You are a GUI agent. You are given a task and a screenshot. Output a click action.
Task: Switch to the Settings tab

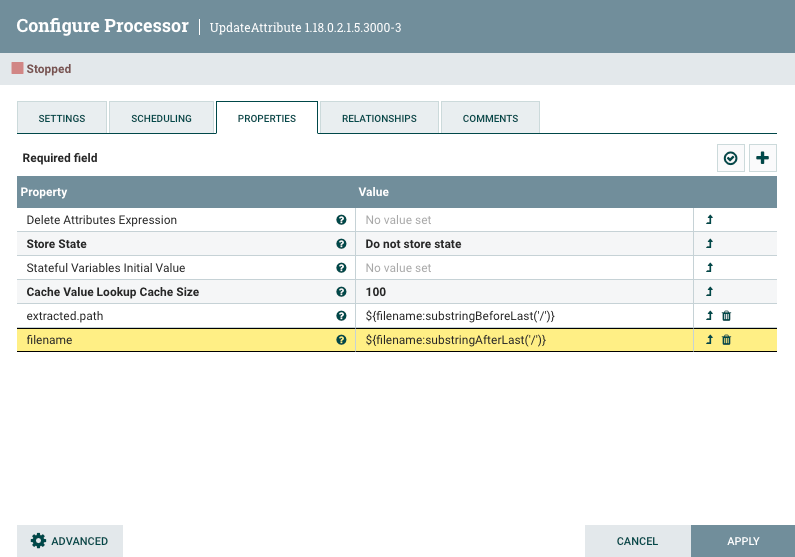pos(62,118)
